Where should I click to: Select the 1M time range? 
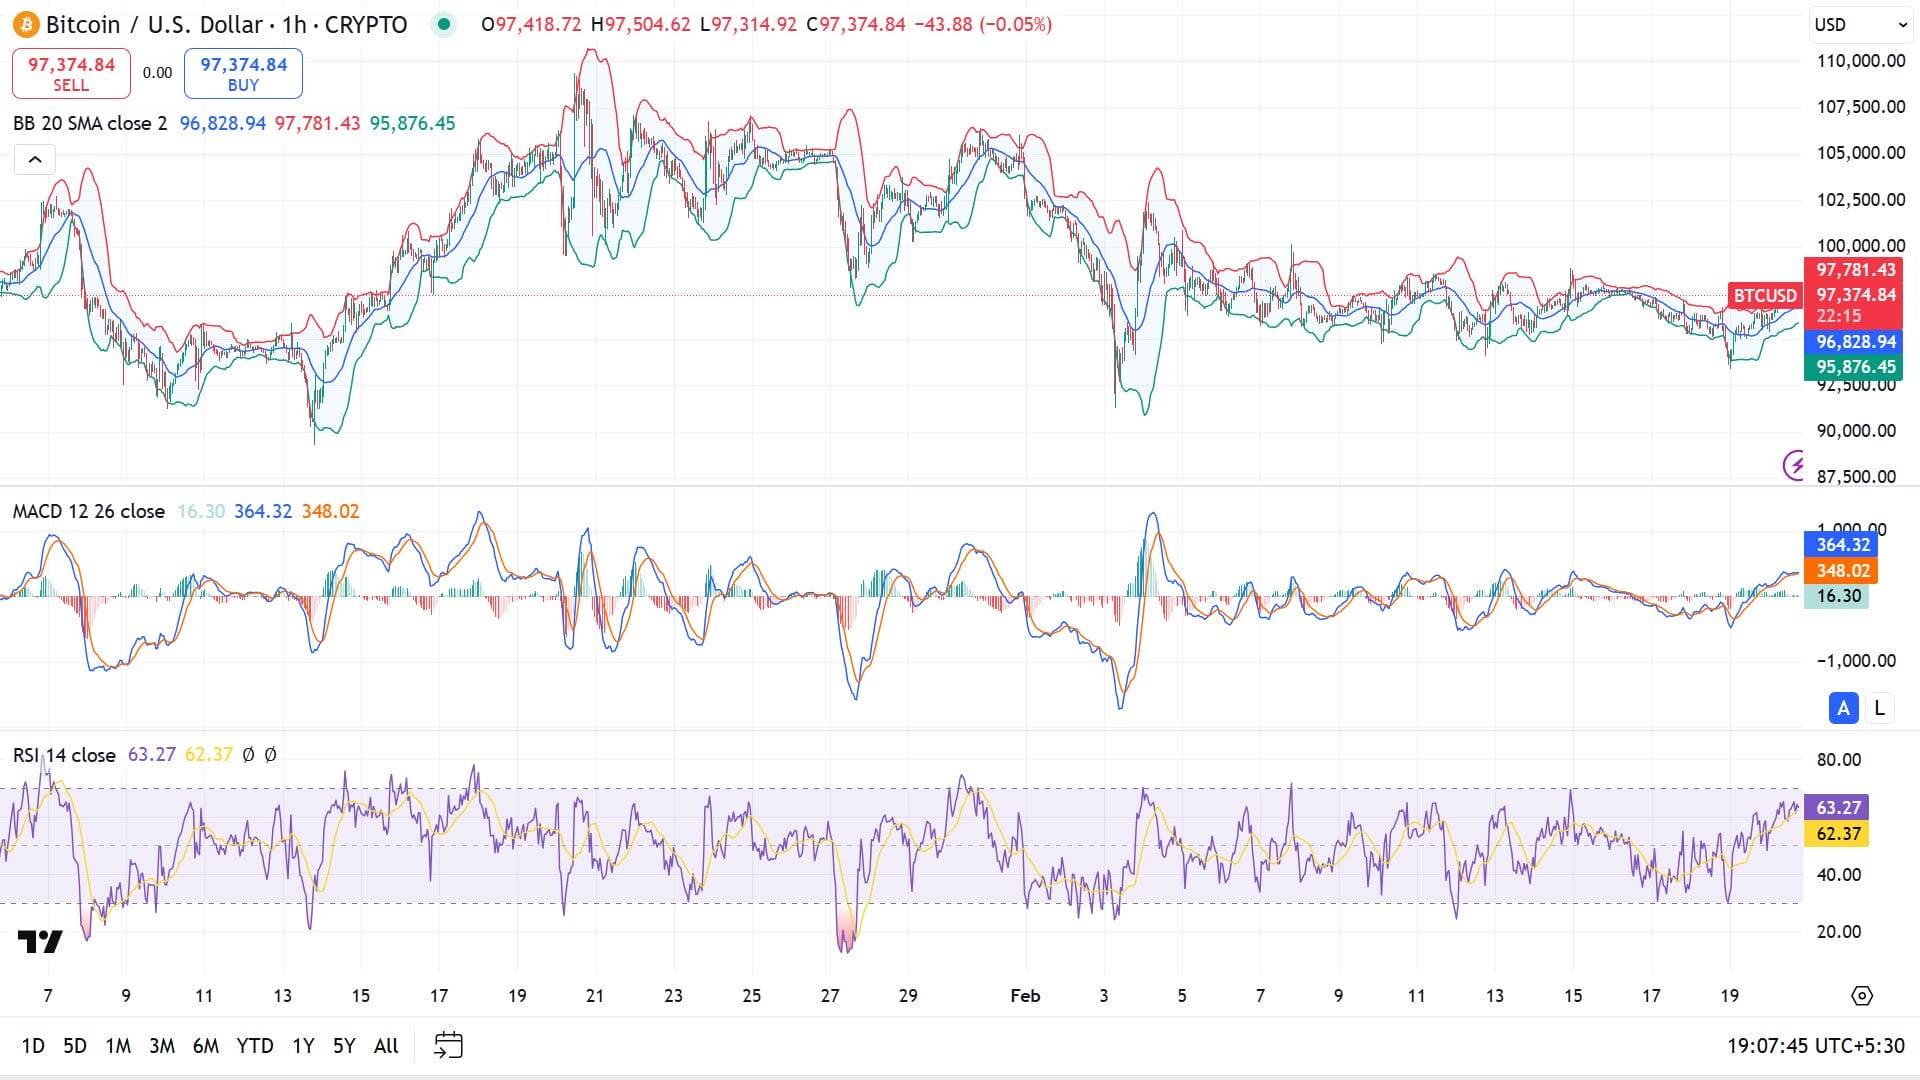pyautogui.click(x=118, y=1046)
